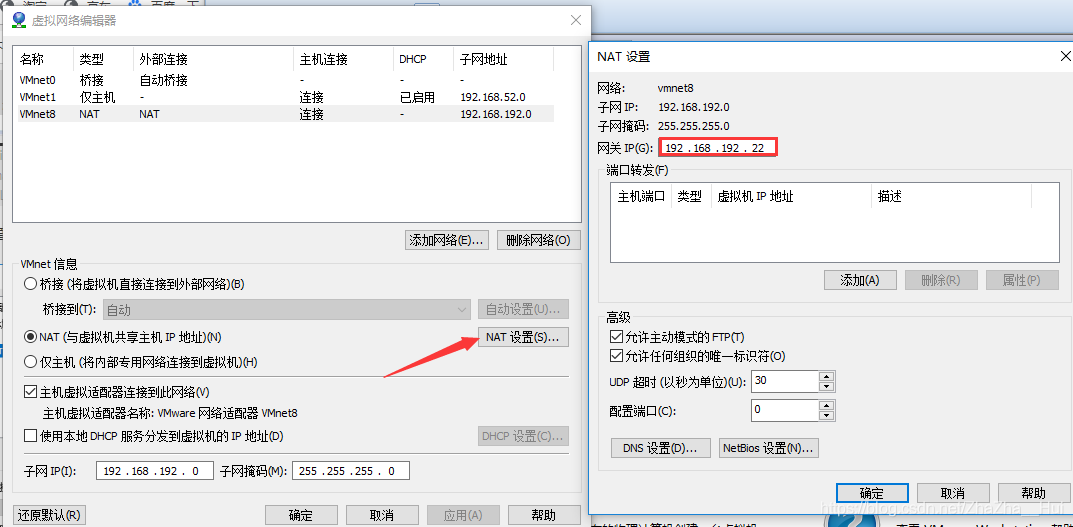The height and width of the screenshot is (527, 1073).
Task: Close the Virtual Network Editor window
Action: click(576, 20)
